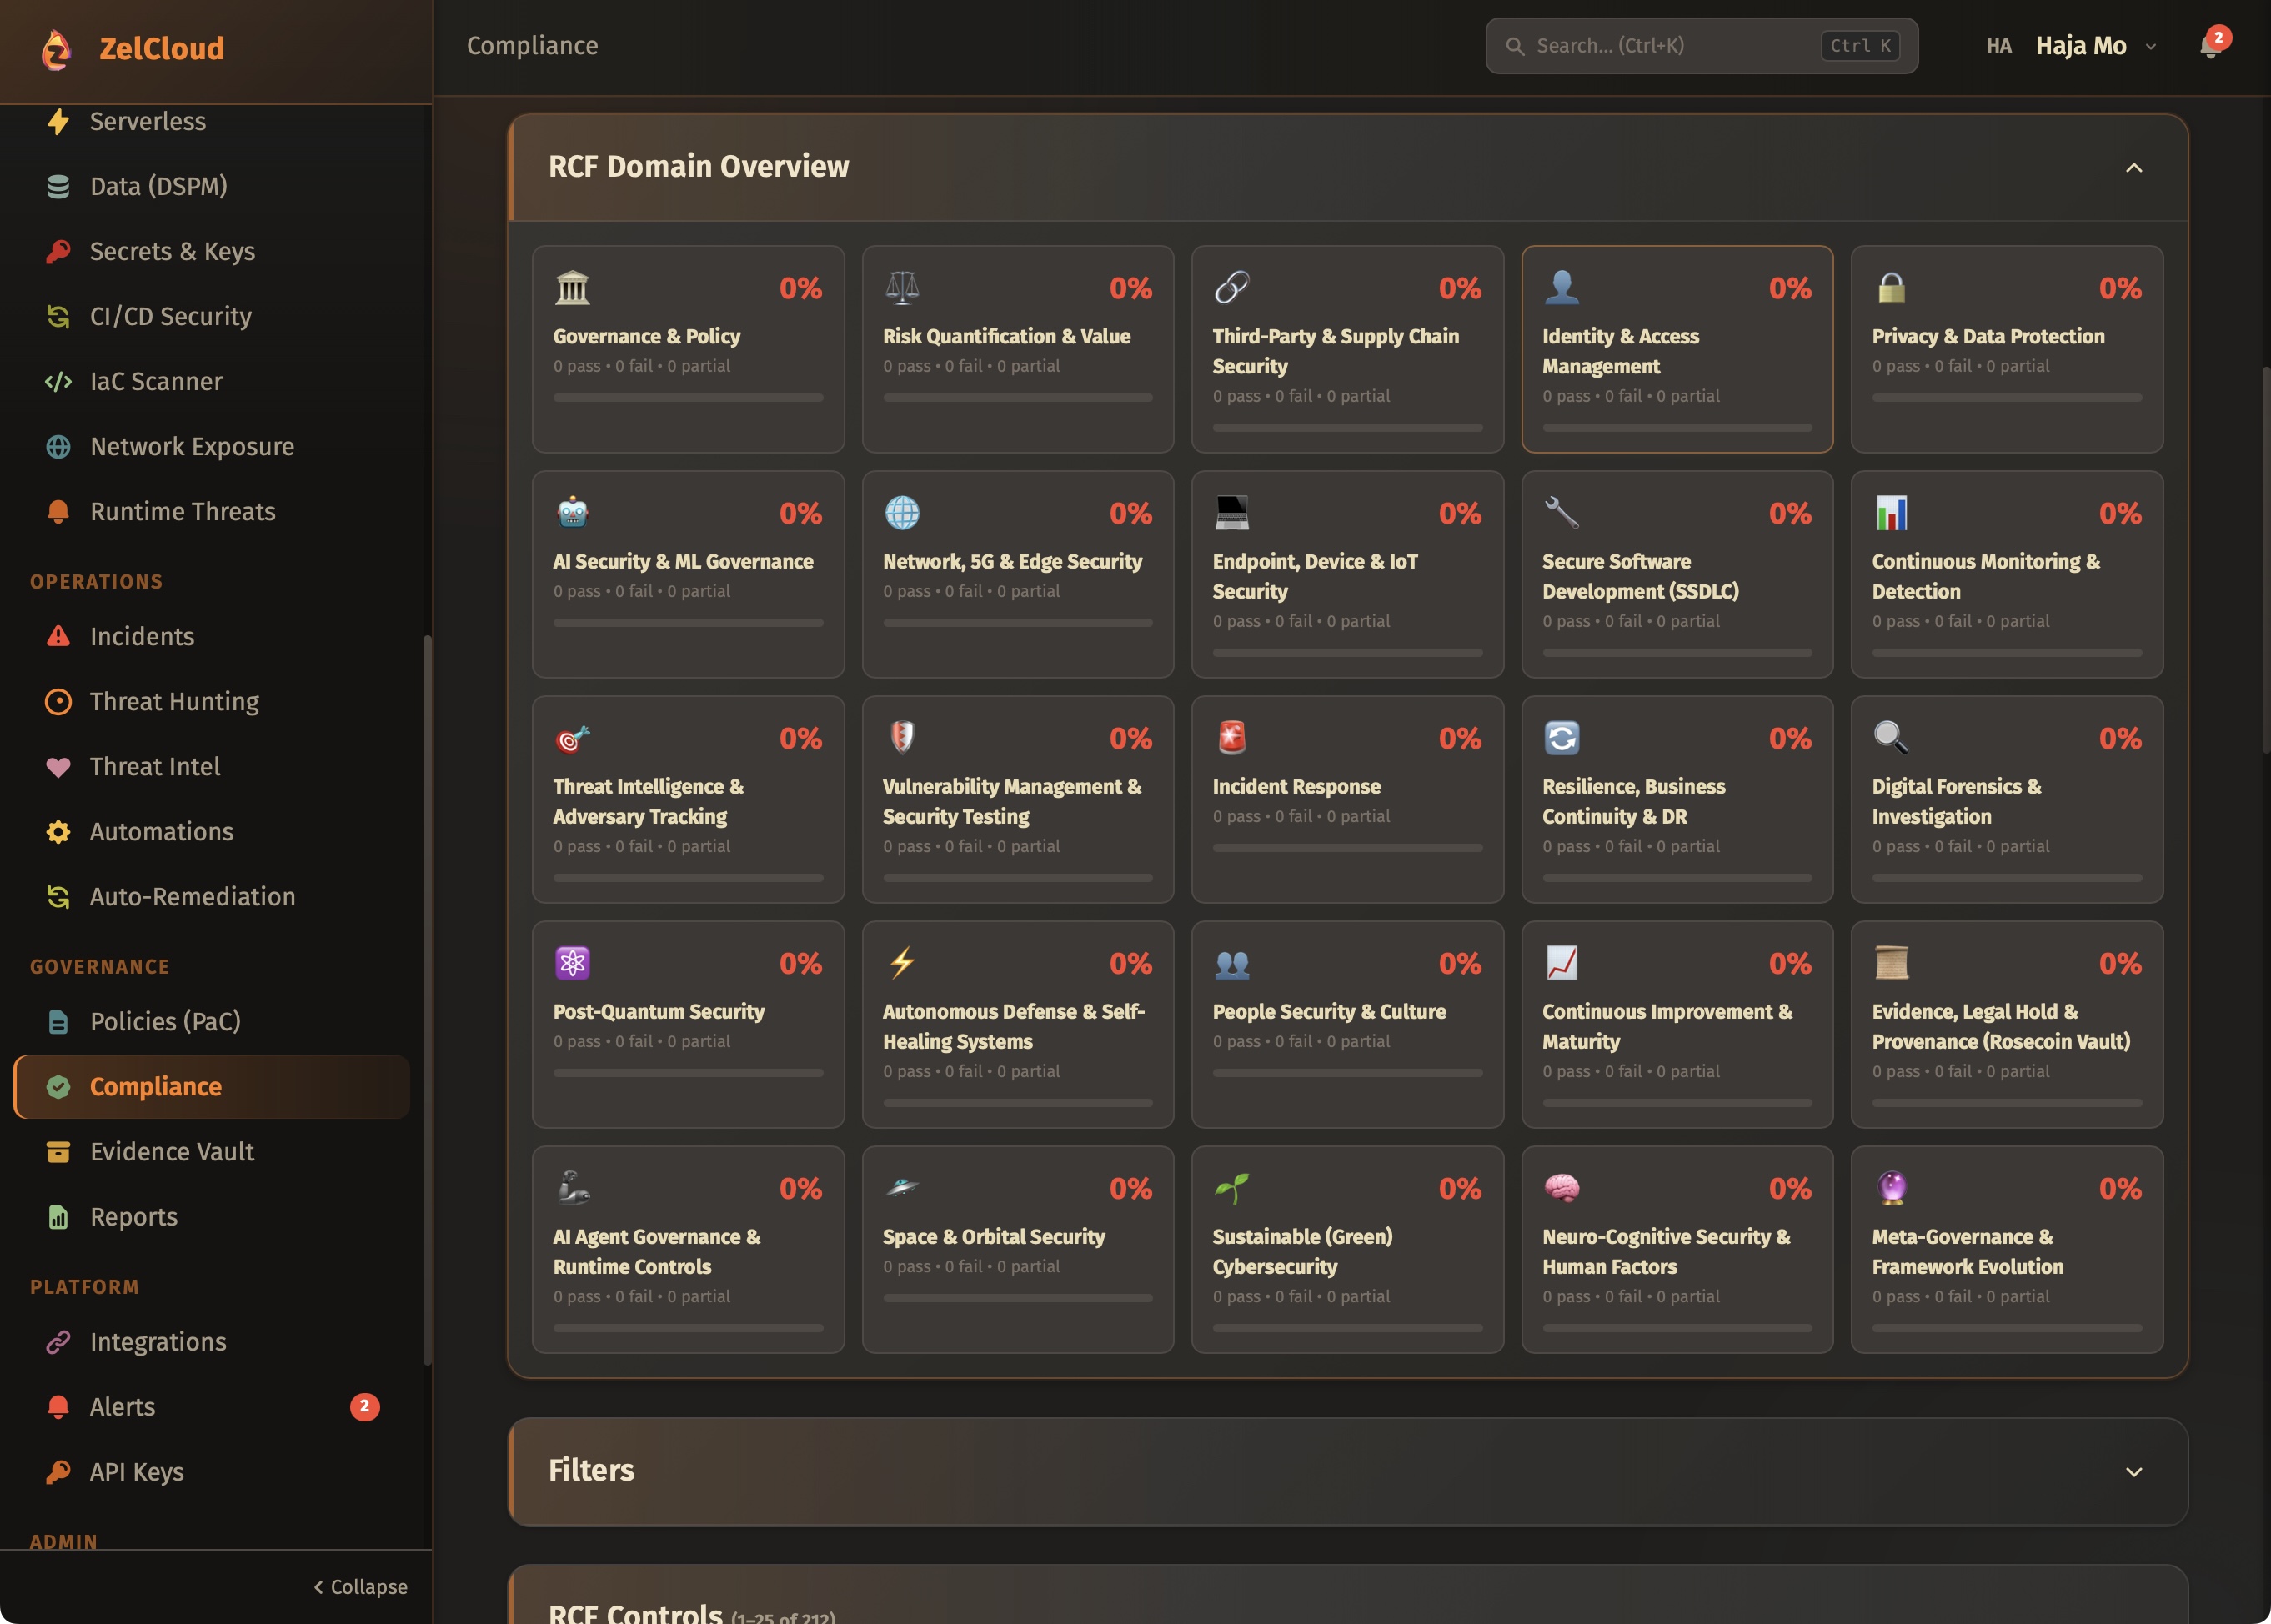
Task: Open Evidence Vault in sidebar
Action: [x=172, y=1152]
